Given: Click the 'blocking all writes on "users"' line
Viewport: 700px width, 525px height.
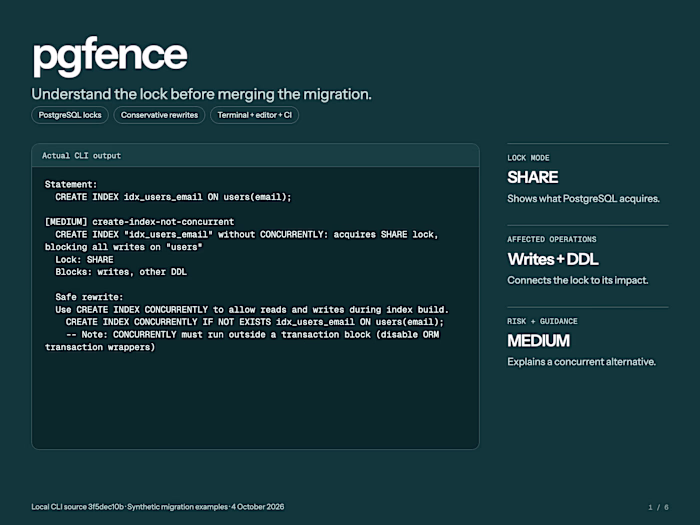Looking at the screenshot, I should (124, 247).
